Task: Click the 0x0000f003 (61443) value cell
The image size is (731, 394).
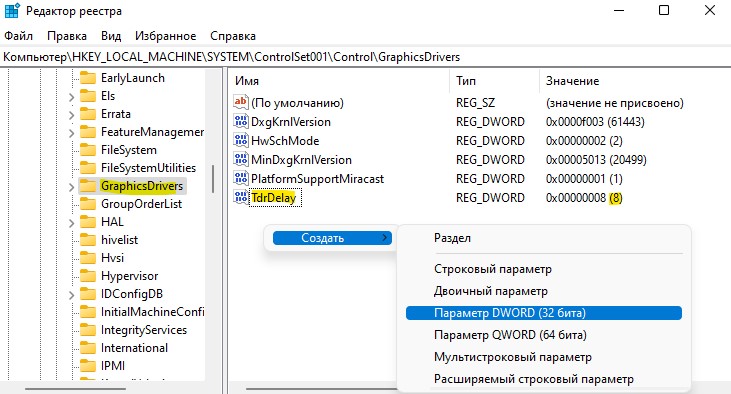Action: click(595, 122)
